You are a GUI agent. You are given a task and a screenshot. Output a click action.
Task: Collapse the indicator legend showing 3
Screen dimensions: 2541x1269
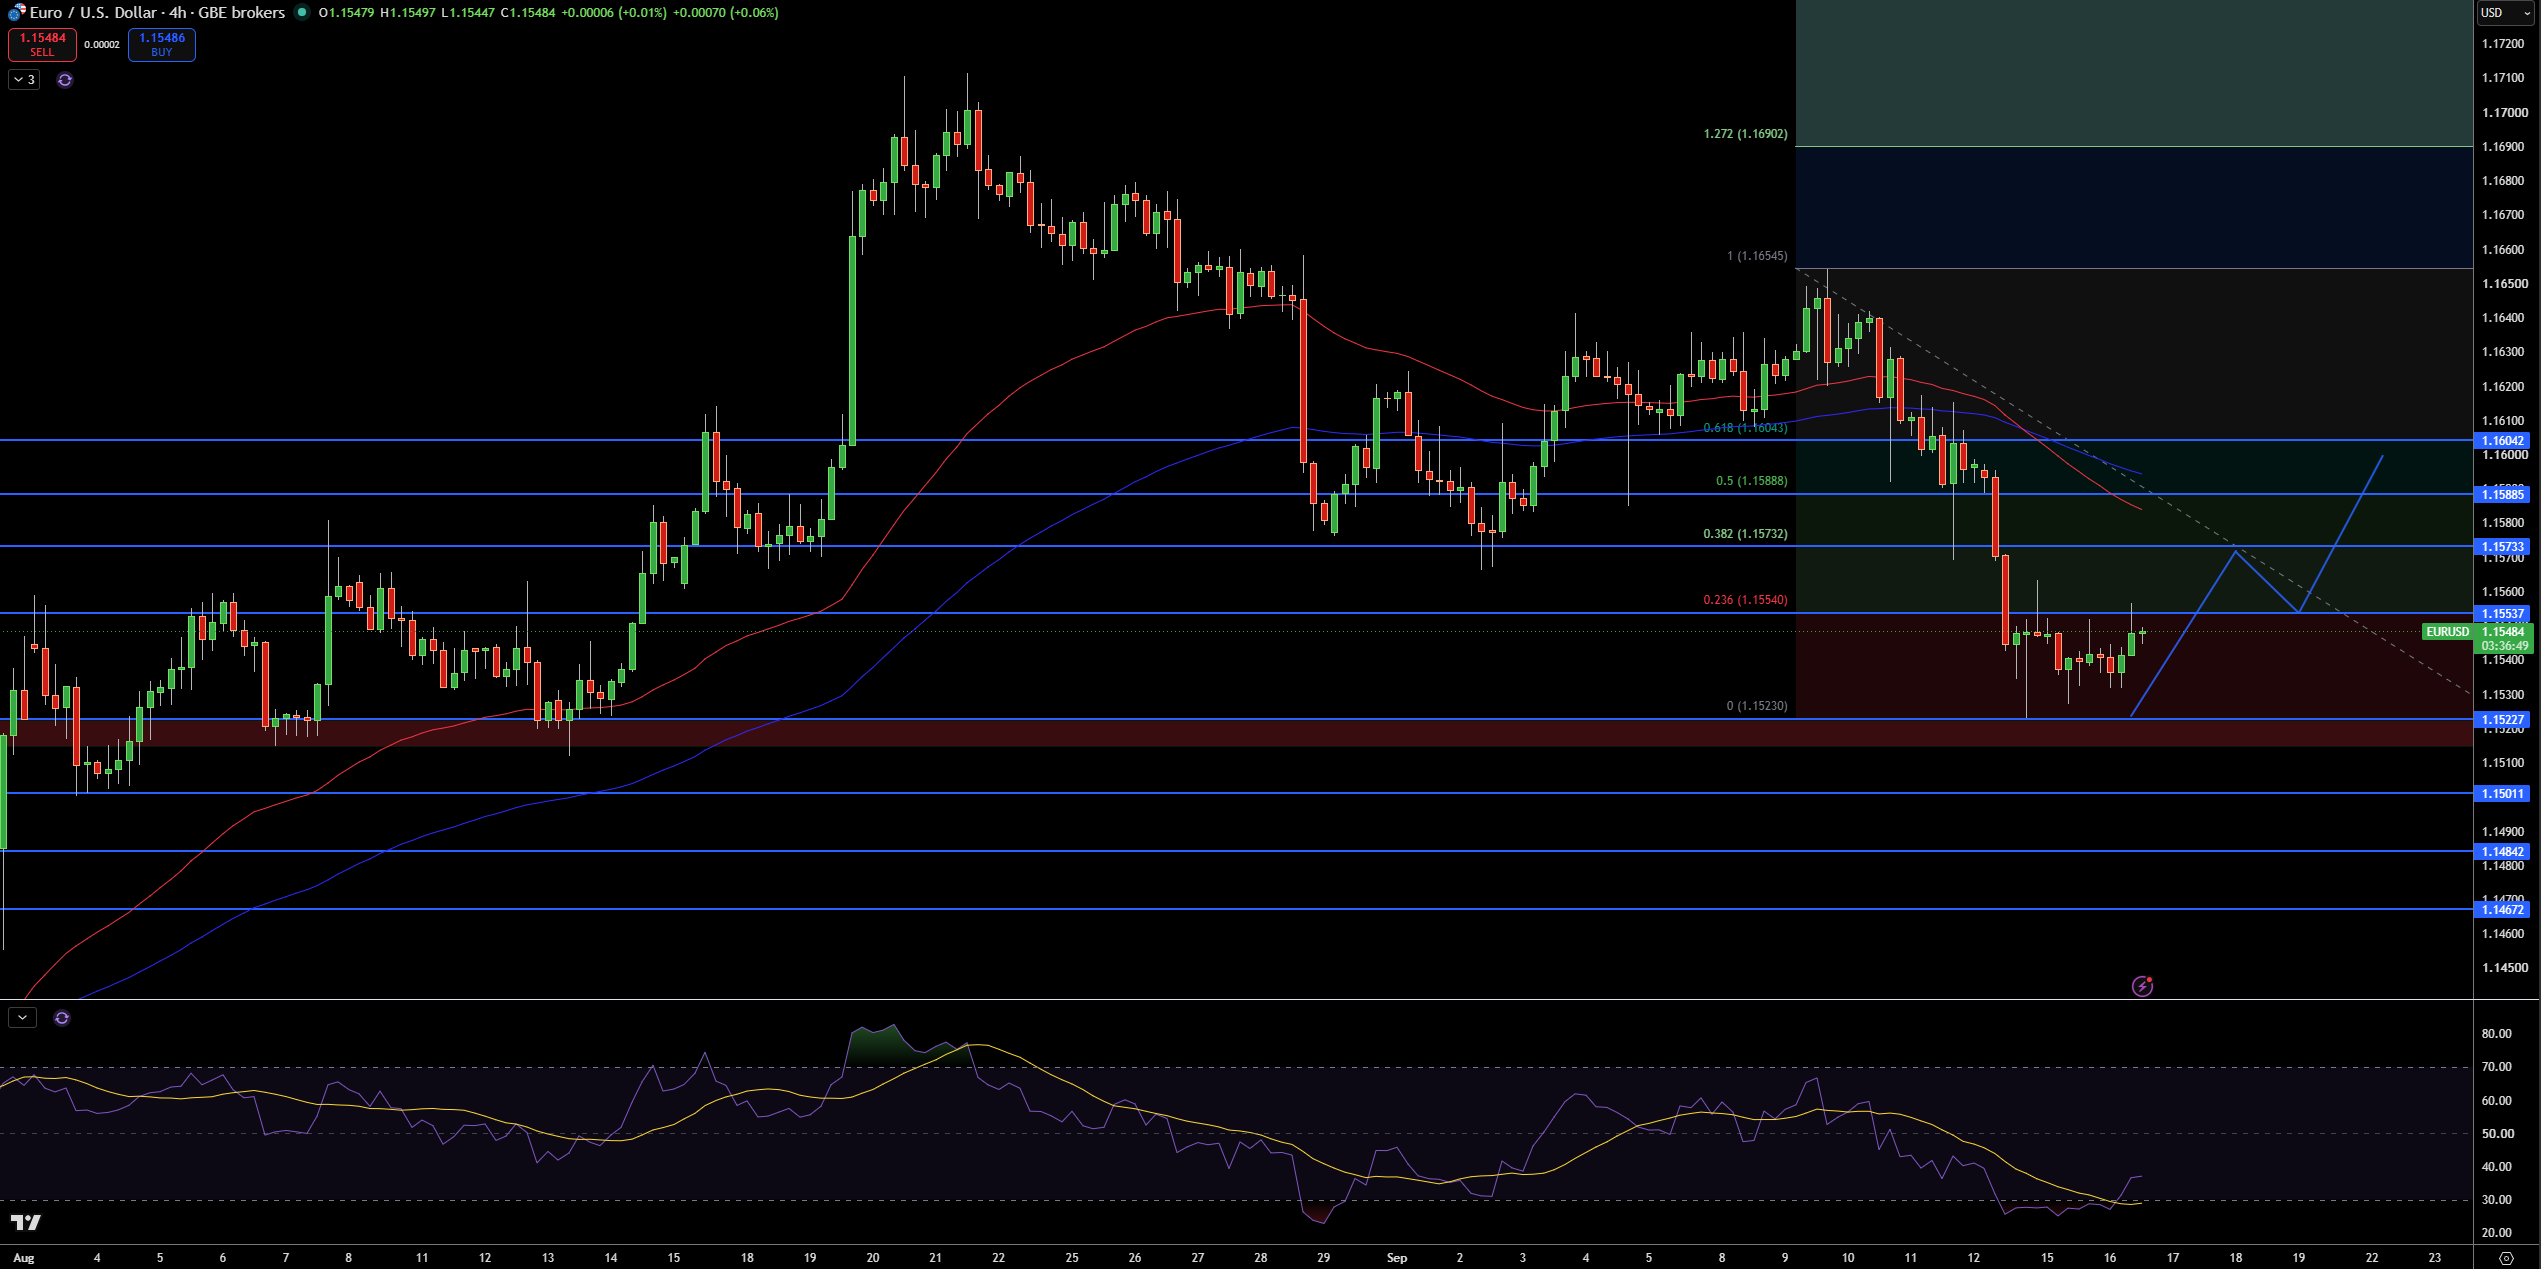pyautogui.click(x=24, y=79)
